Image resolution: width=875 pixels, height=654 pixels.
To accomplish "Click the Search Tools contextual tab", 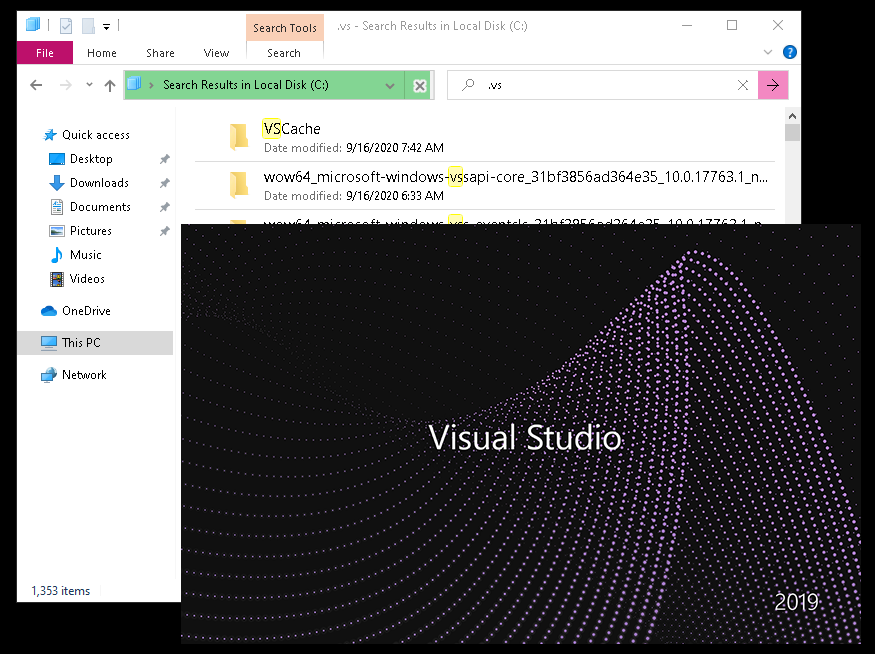I will (x=285, y=28).
